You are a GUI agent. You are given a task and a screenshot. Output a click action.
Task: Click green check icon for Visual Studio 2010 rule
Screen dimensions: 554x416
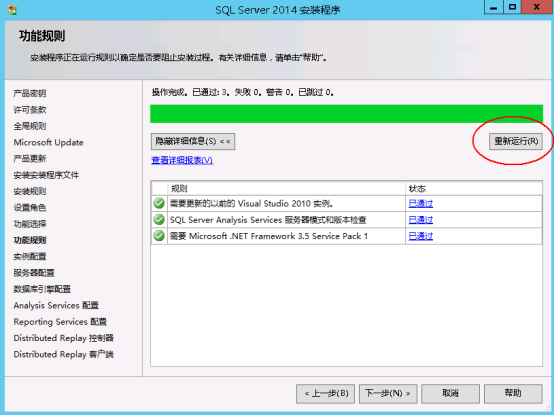pyautogui.click(x=159, y=203)
